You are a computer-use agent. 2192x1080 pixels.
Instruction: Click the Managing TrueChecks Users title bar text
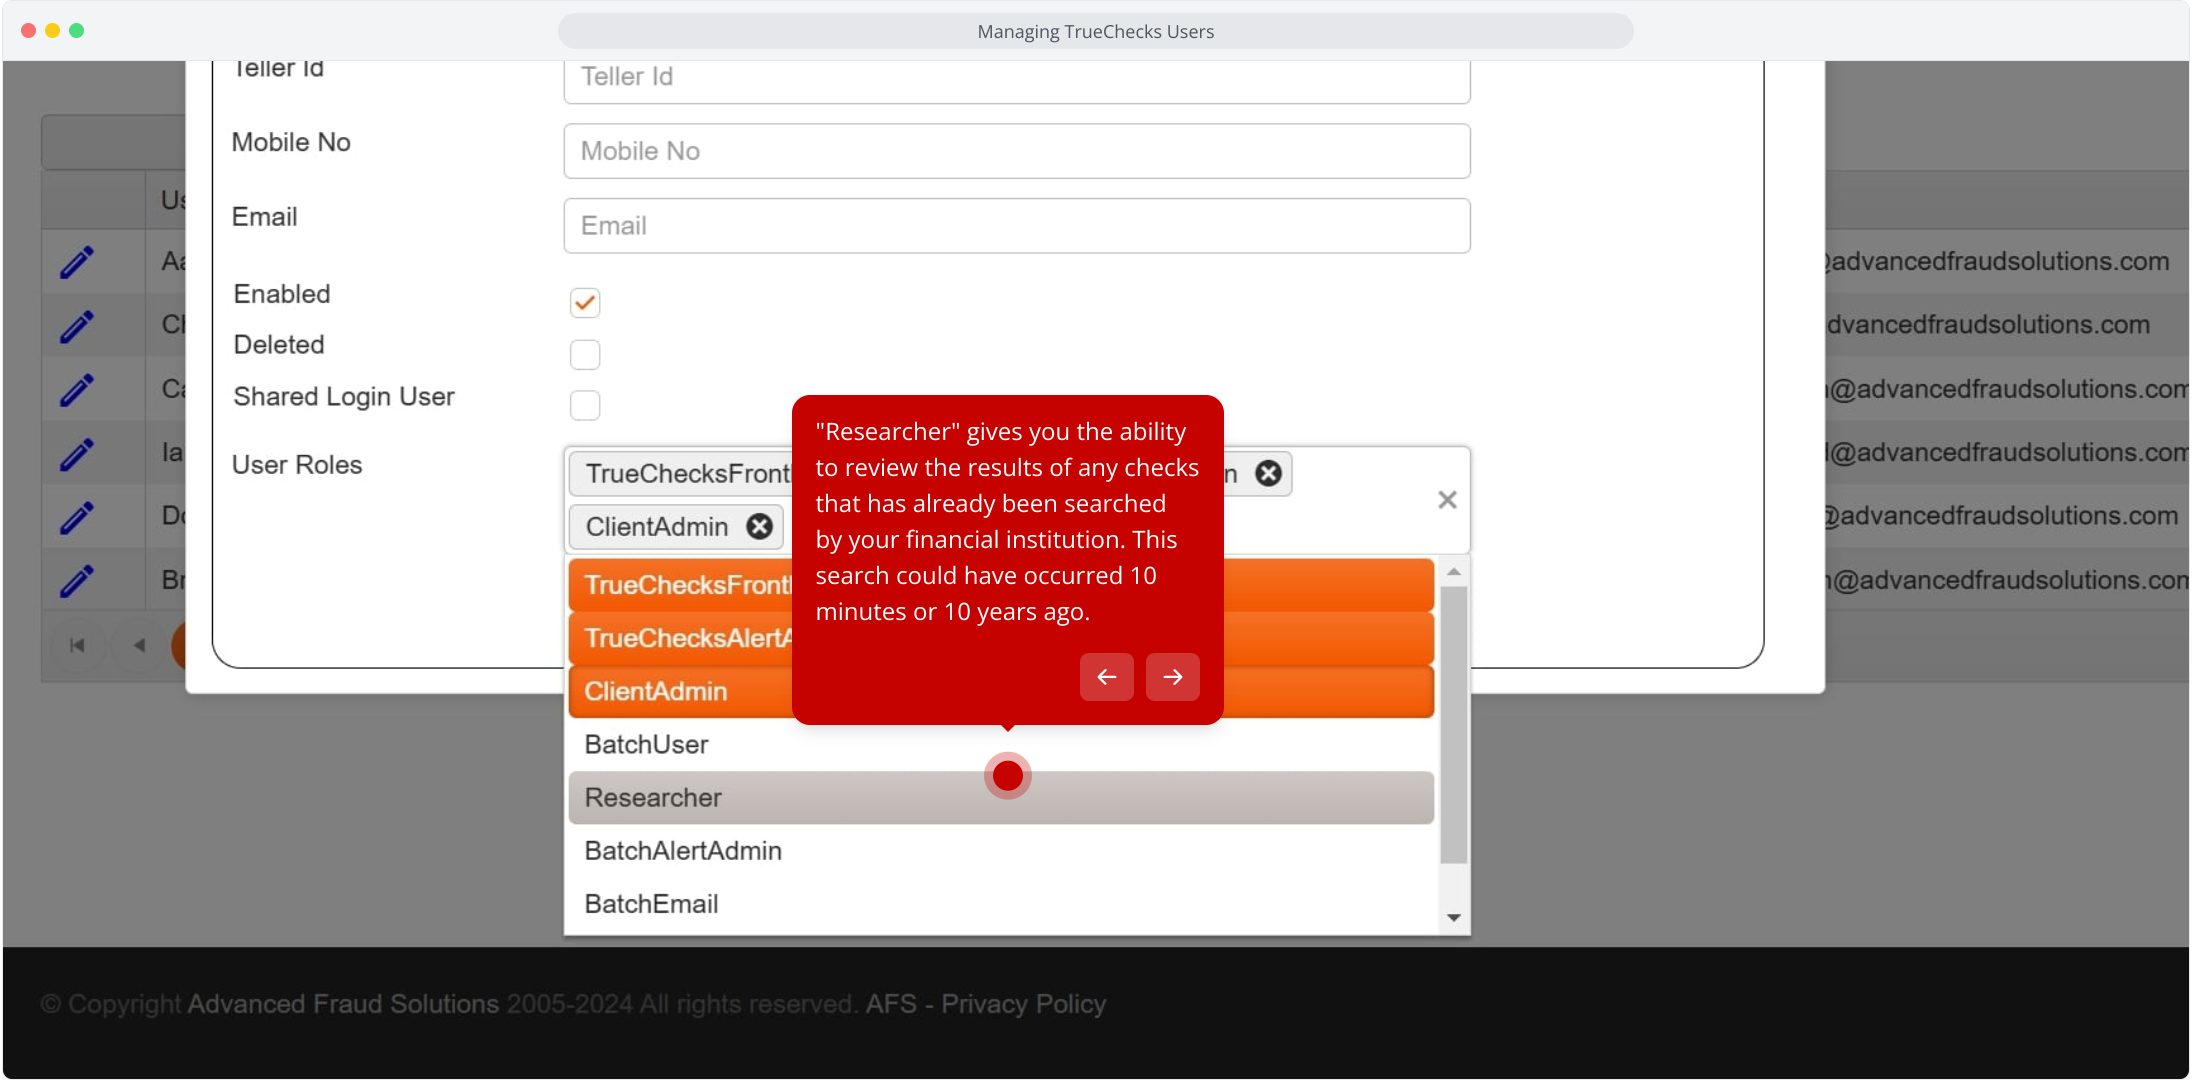1096,31
